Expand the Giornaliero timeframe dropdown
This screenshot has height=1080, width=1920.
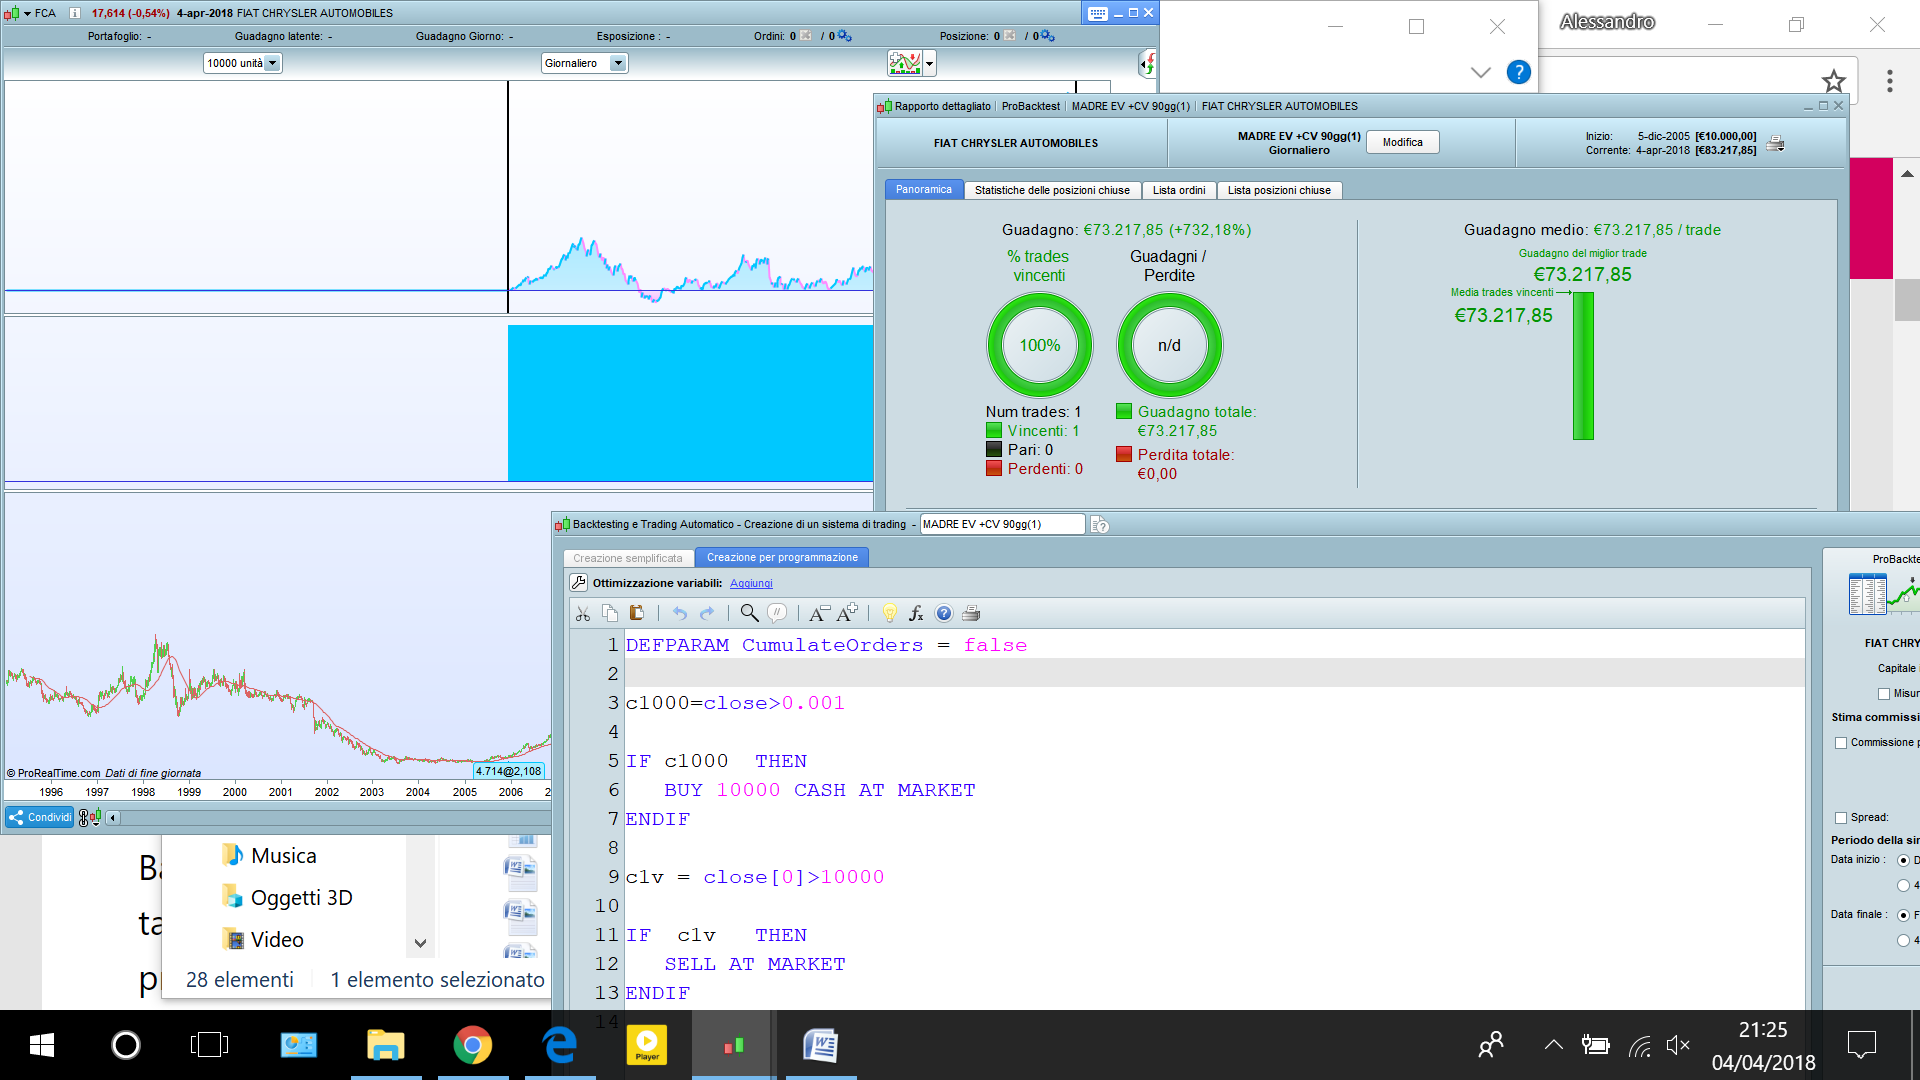[618, 63]
